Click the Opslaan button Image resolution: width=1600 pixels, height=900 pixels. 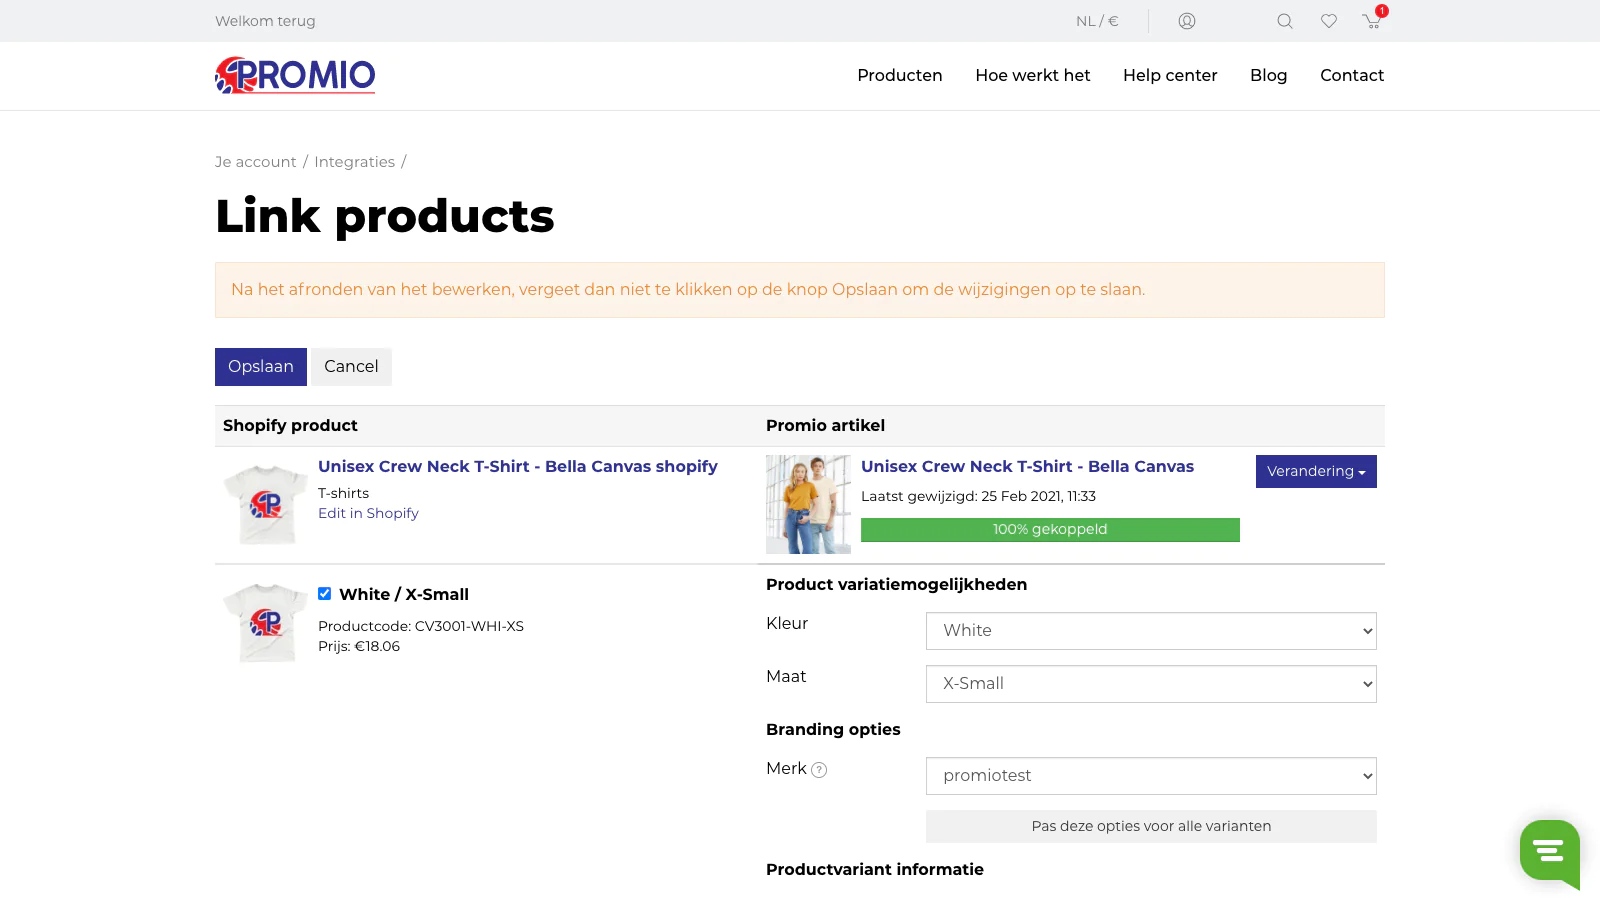[261, 367]
